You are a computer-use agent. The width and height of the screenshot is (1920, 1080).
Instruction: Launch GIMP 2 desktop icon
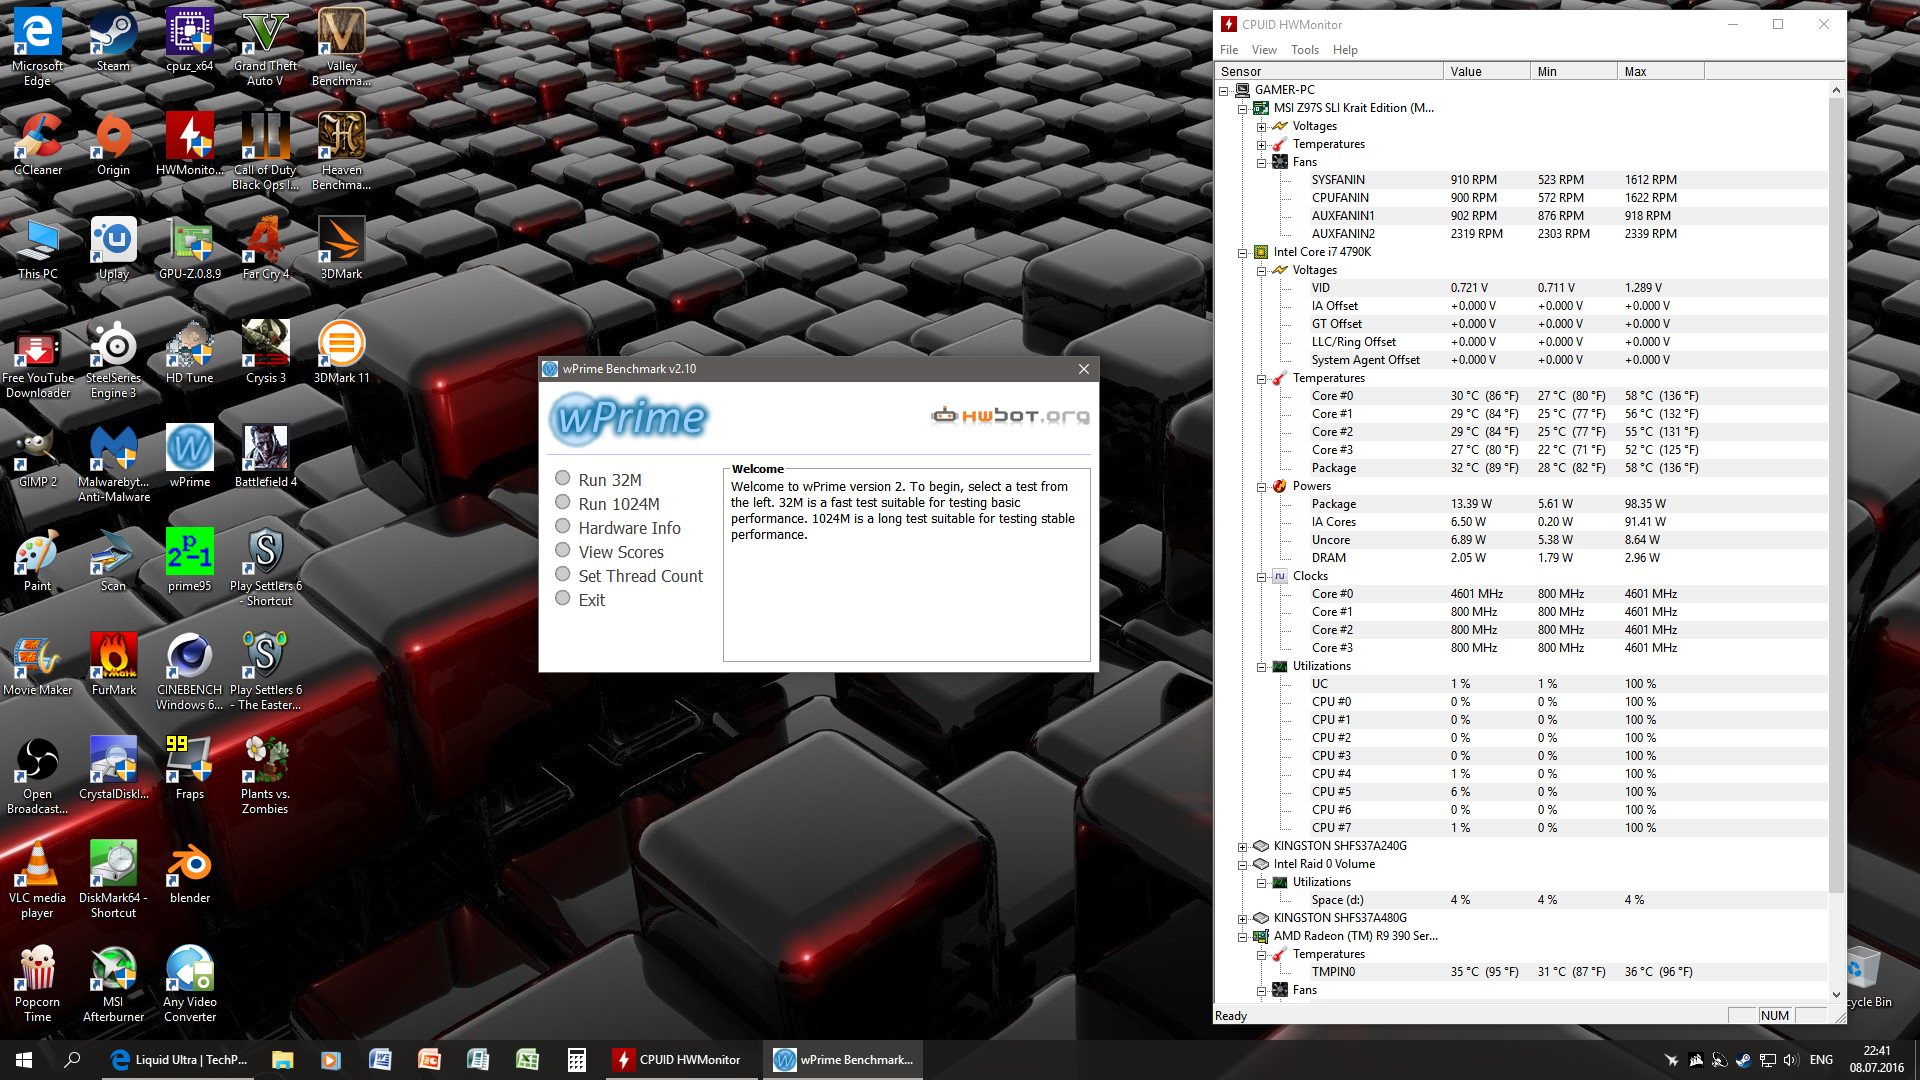tap(38, 456)
